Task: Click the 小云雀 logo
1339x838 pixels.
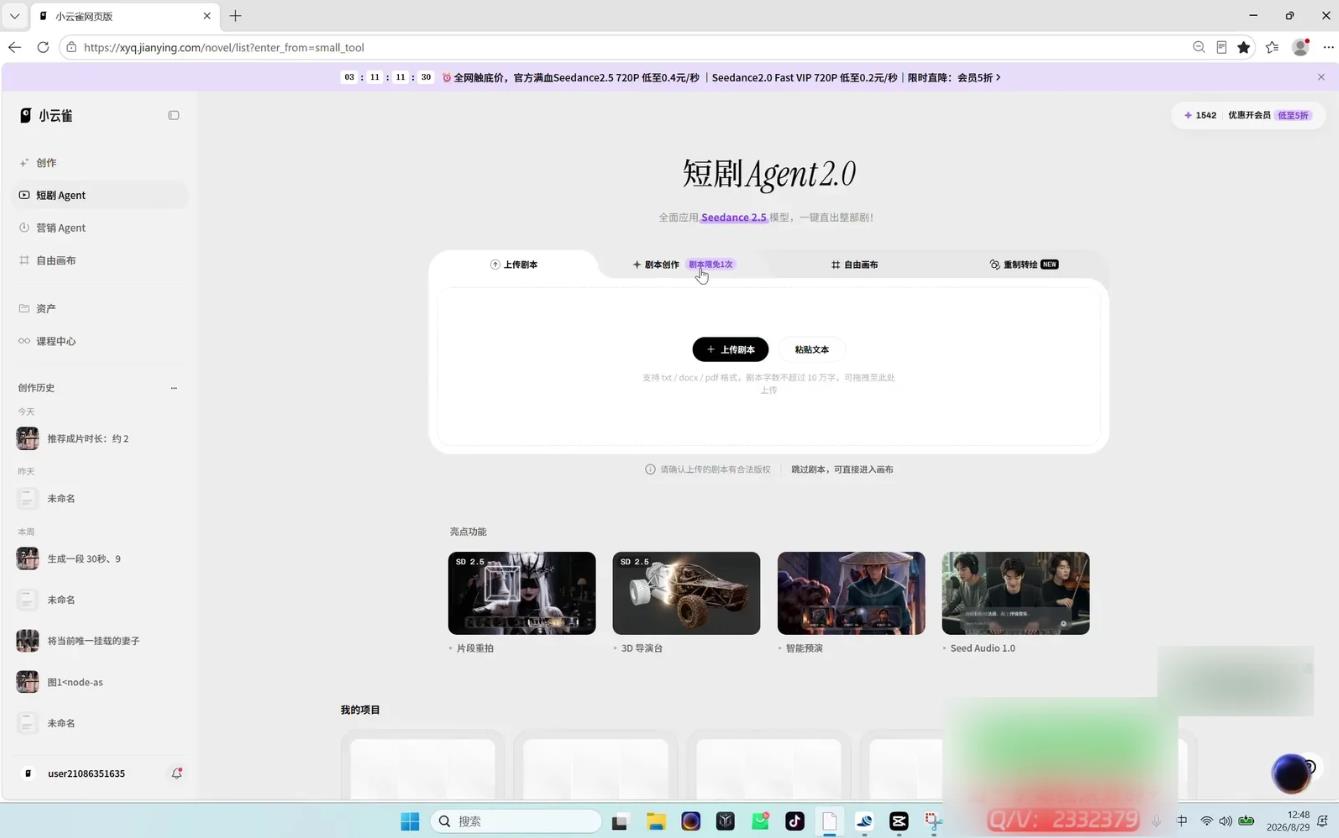Action: click(46, 116)
